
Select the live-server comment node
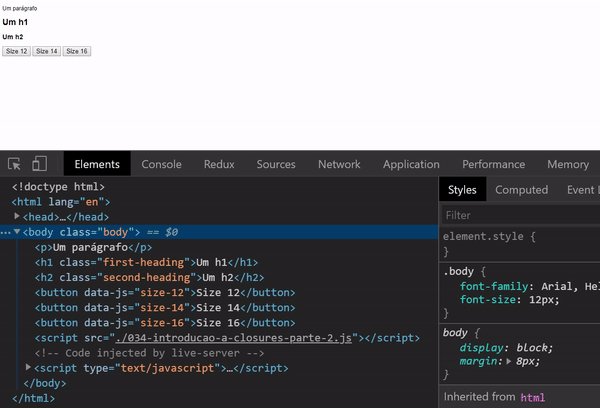(149, 353)
